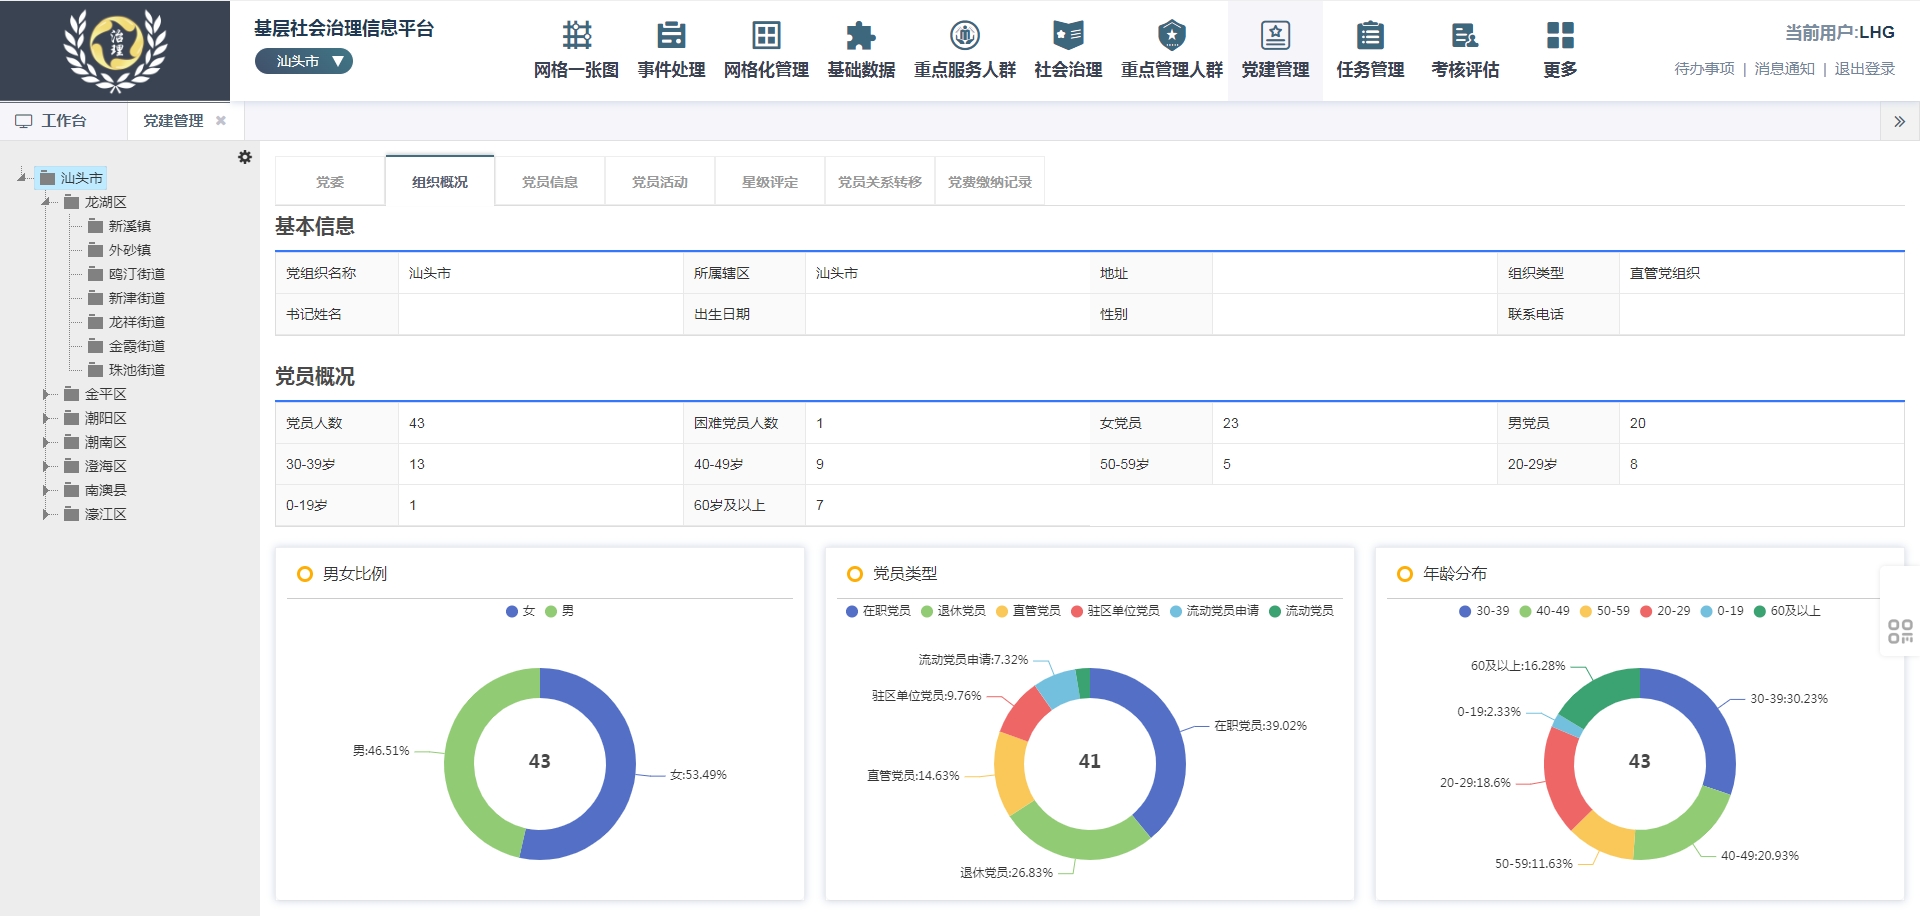The width and height of the screenshot is (1920, 916).
Task: Toggle 流动党员申请 legend item
Action: coord(1214,611)
